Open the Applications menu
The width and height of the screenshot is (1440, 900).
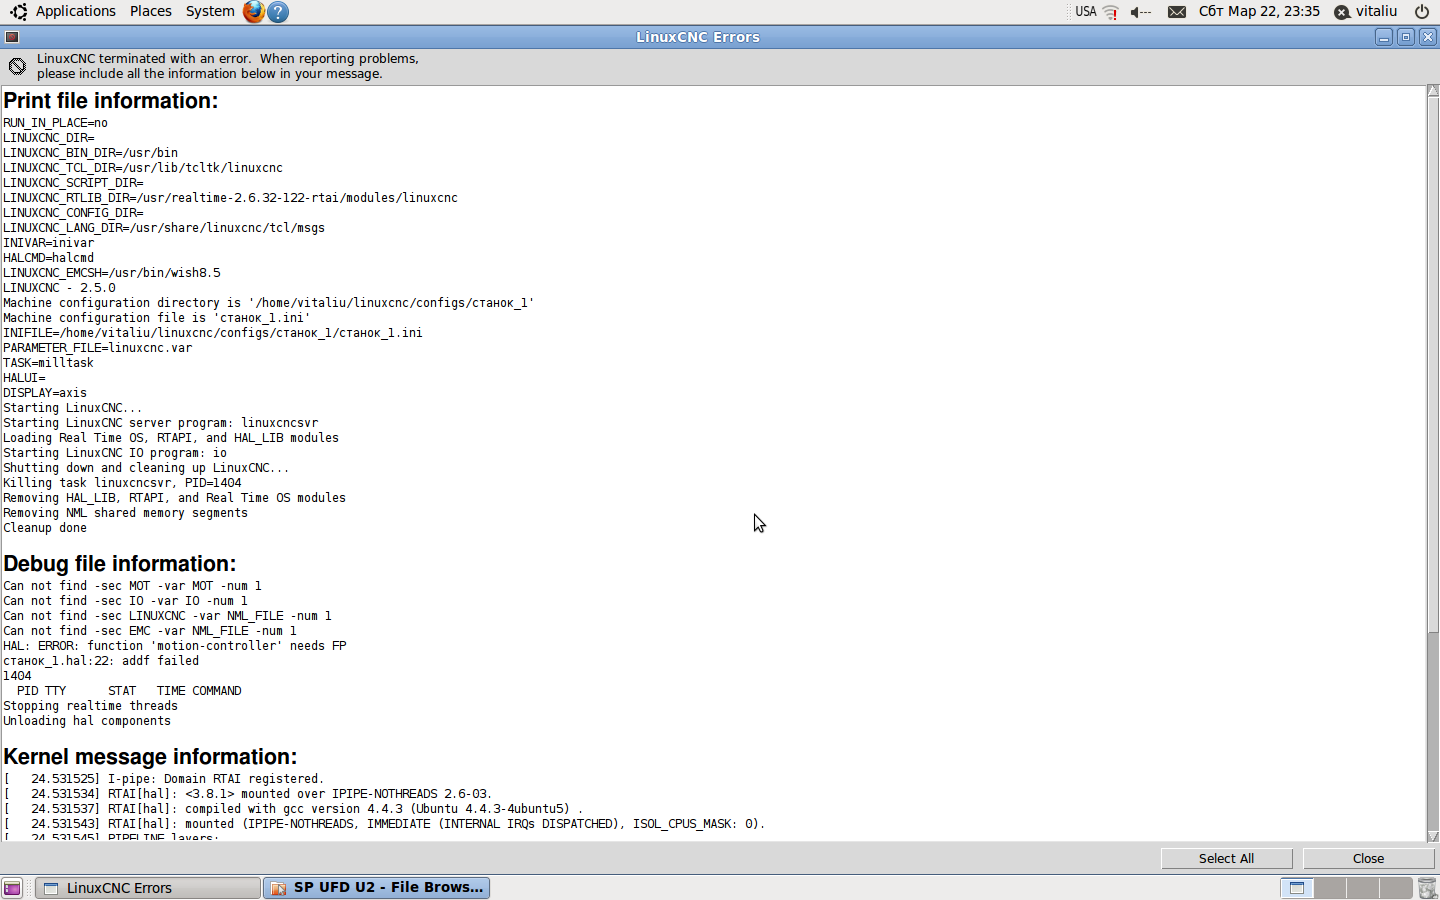point(76,11)
